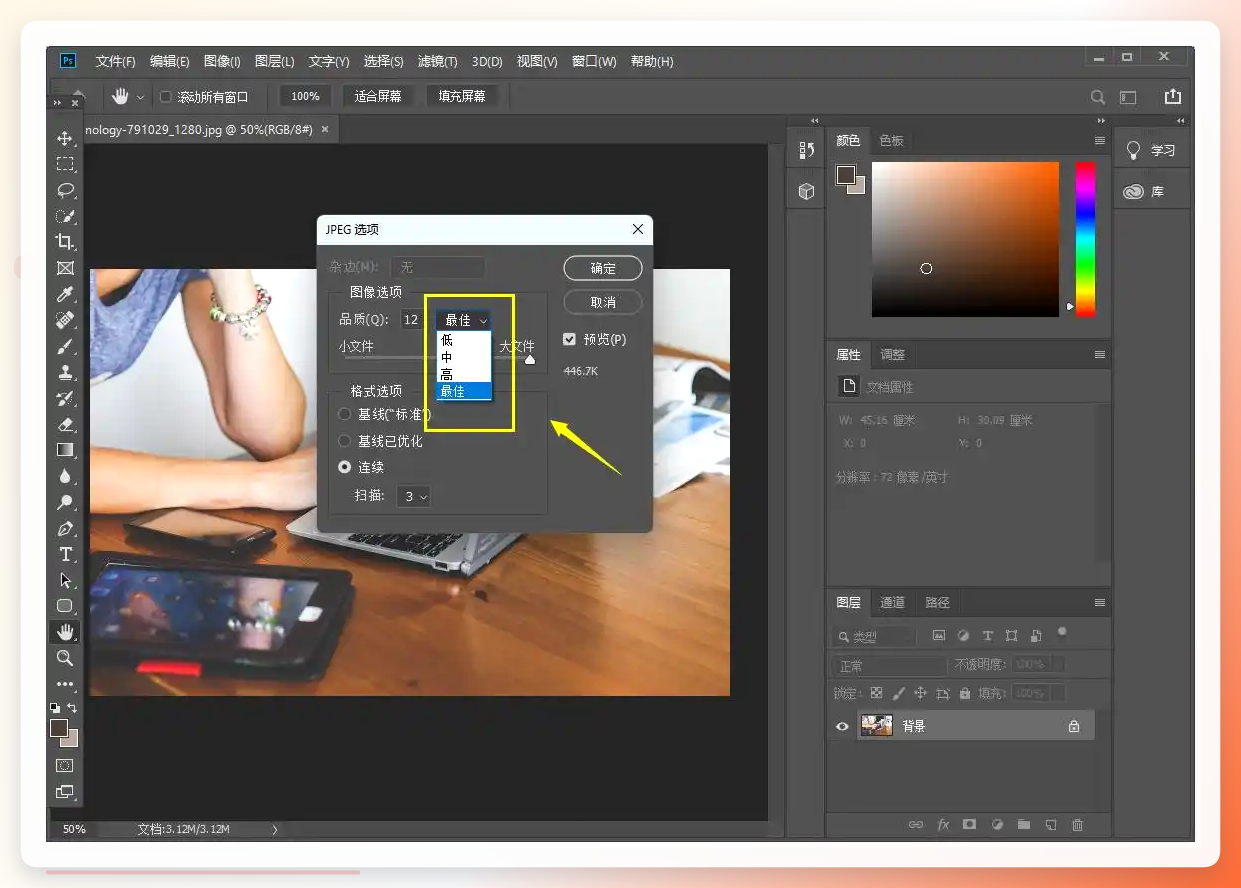This screenshot has height=888, width=1241.
Task: Confirm with the 确定 button
Action: [x=603, y=268]
